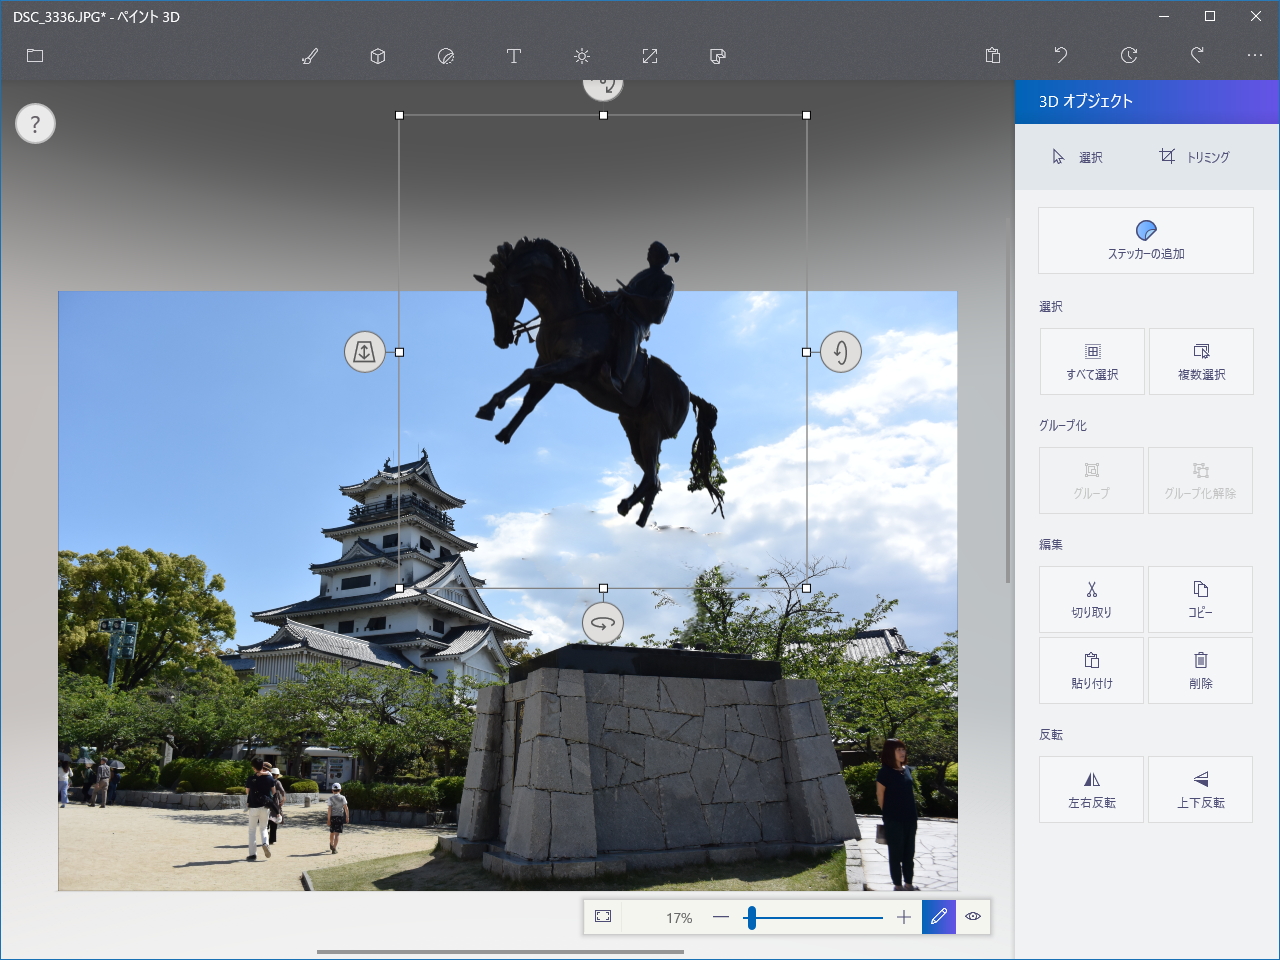
Task: Redo the last undone action
Action: coord(1197,56)
